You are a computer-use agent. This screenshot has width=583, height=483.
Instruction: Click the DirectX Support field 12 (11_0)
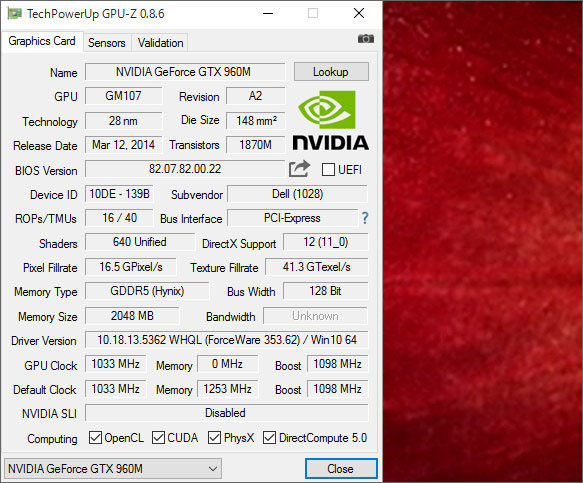coord(326,242)
